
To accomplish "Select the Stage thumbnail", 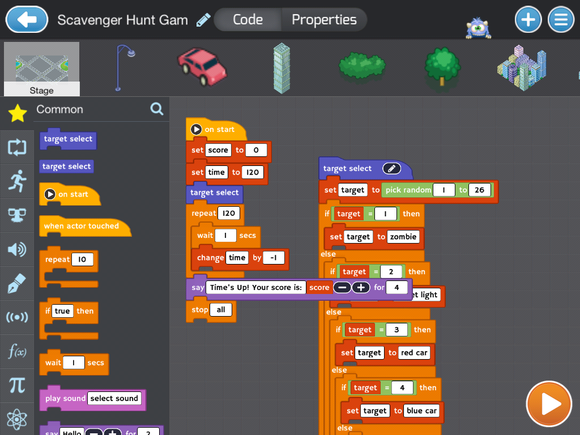I will 41,69.
